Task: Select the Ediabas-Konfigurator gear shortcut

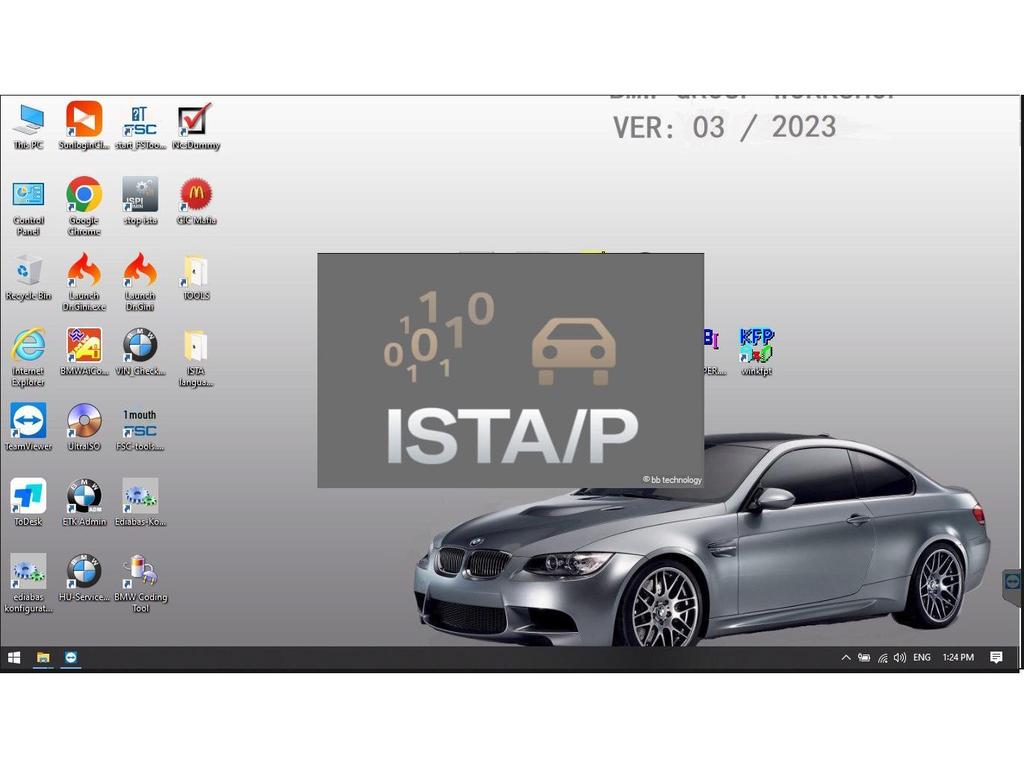Action: click(140, 497)
